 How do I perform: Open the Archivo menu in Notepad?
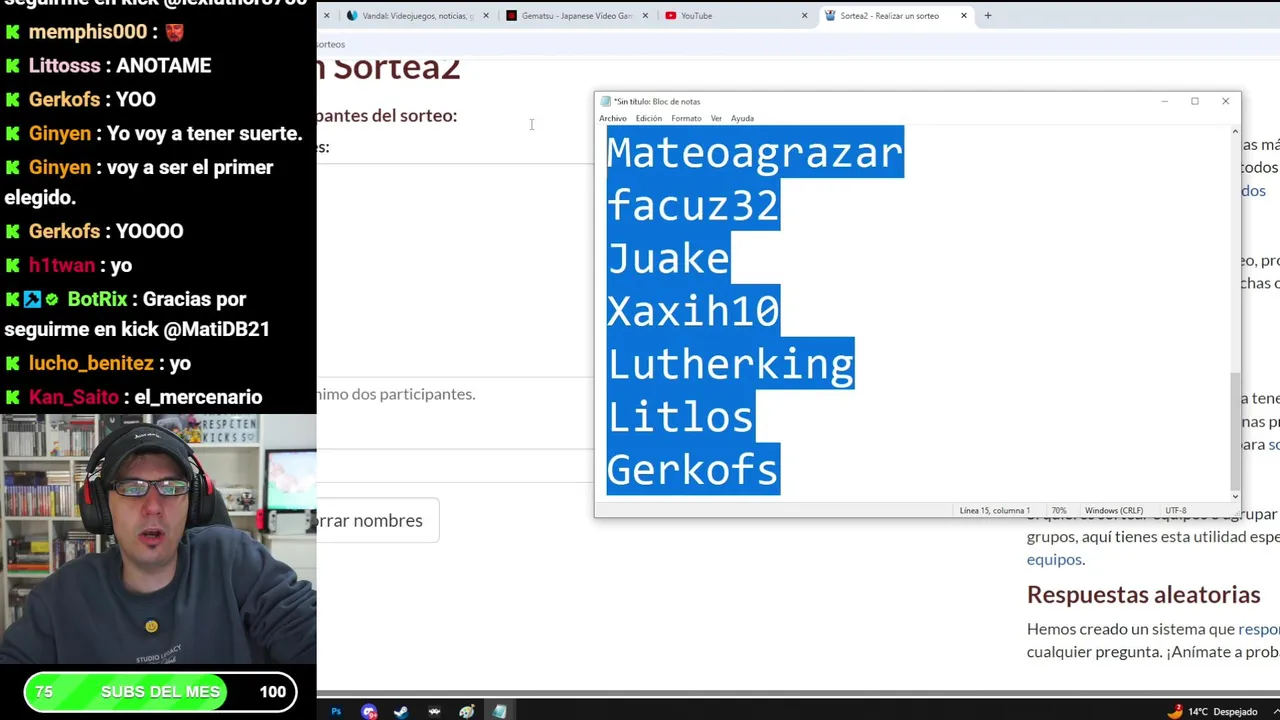pos(612,118)
